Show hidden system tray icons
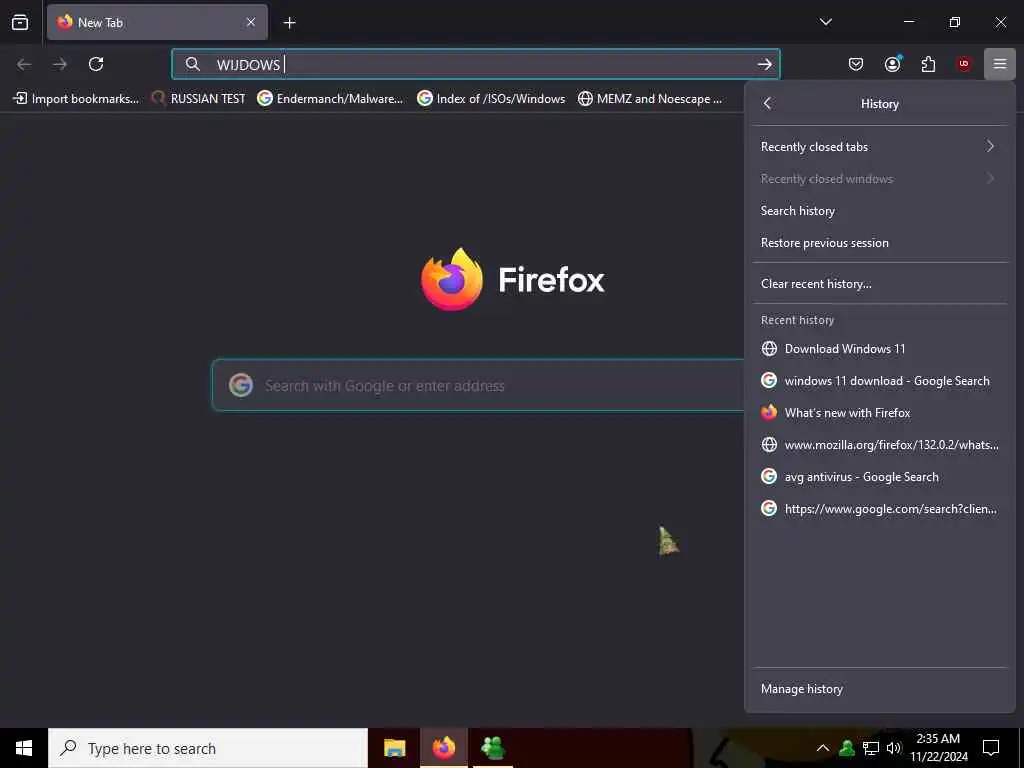 823,748
